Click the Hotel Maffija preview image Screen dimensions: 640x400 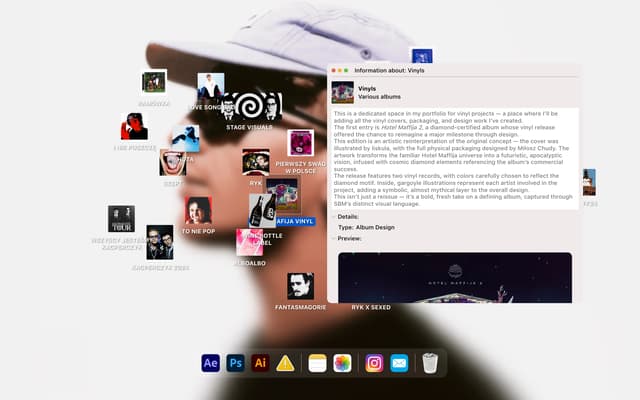tap(455, 278)
